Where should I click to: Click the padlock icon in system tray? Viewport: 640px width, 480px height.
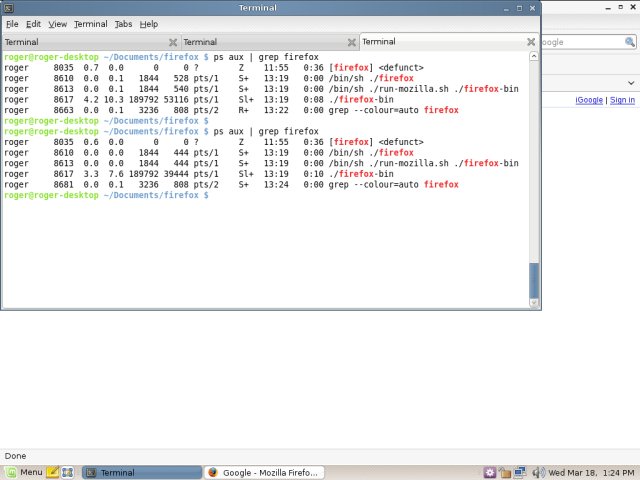click(x=505, y=472)
